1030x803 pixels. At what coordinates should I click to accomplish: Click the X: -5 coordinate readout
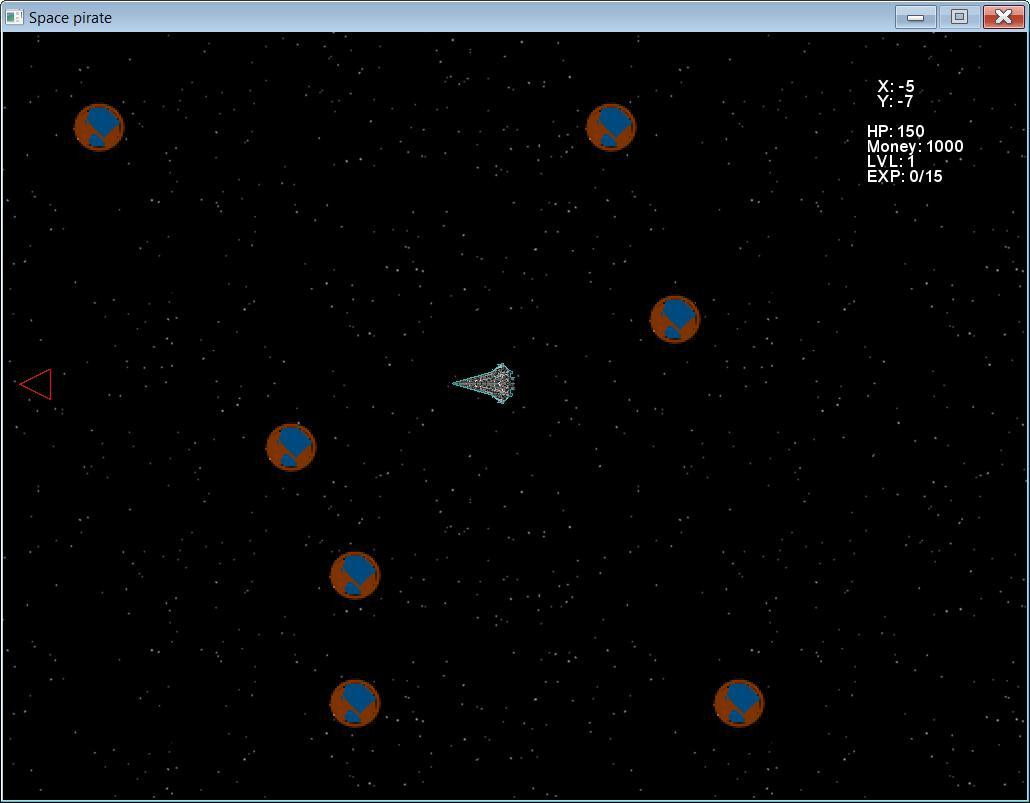(x=896, y=86)
